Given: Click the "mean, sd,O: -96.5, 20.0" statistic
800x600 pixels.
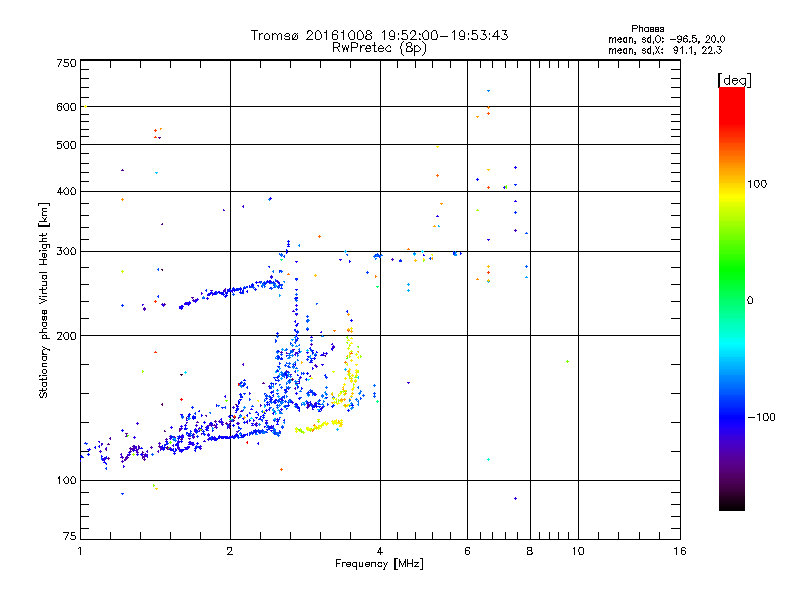Looking at the screenshot, I should (666, 39).
